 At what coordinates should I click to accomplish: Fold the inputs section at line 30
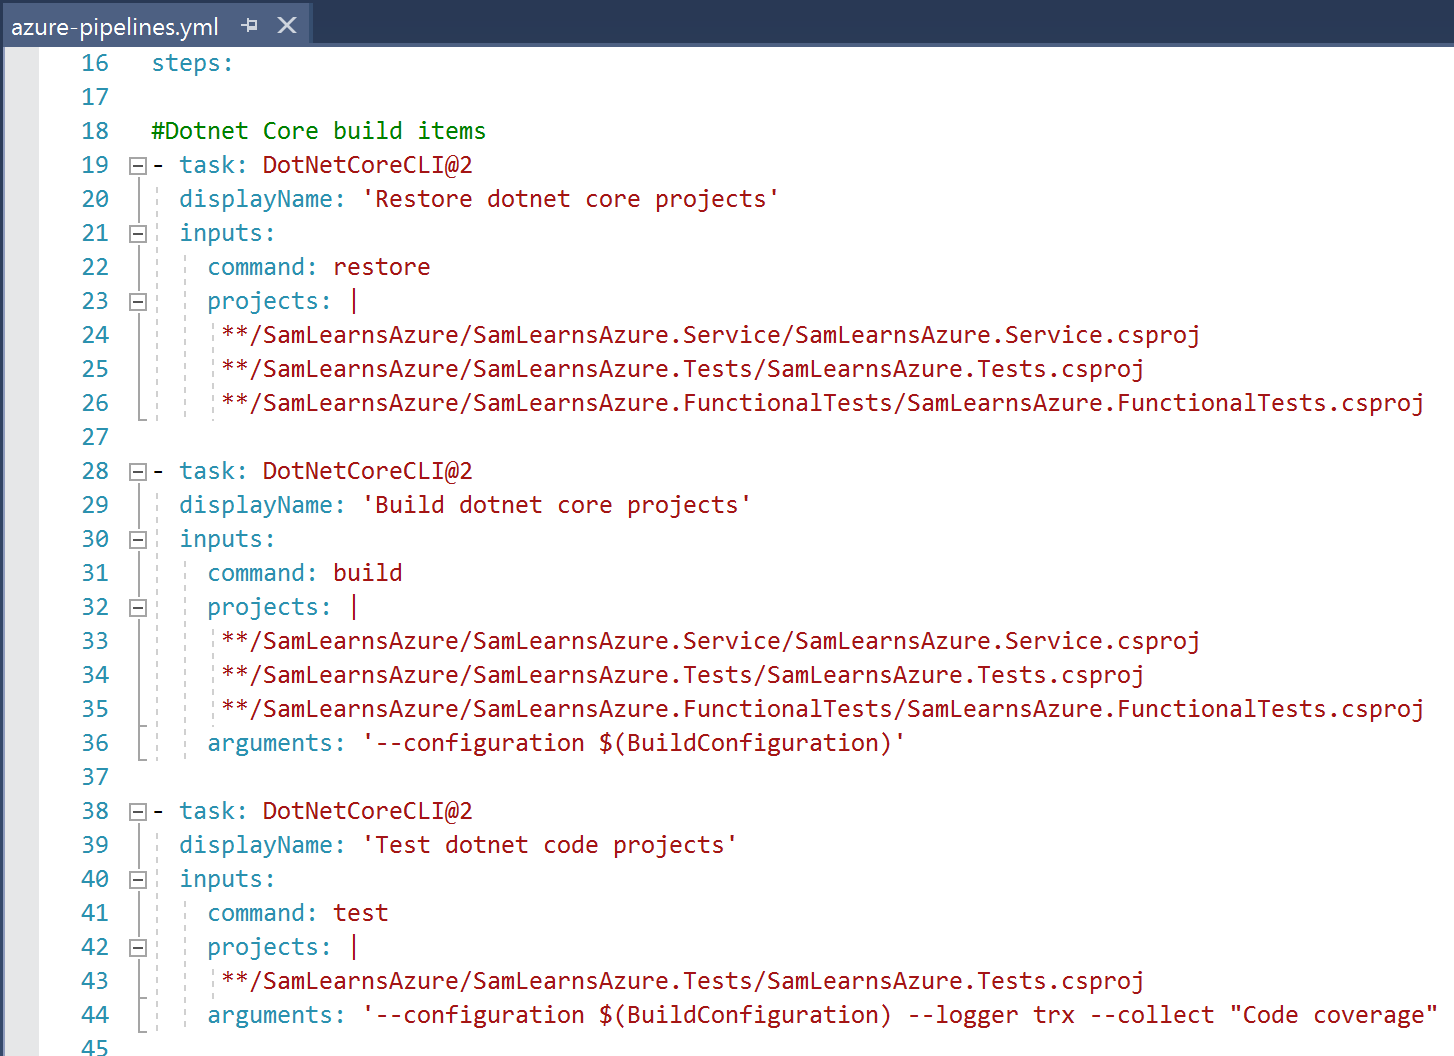coord(138,540)
